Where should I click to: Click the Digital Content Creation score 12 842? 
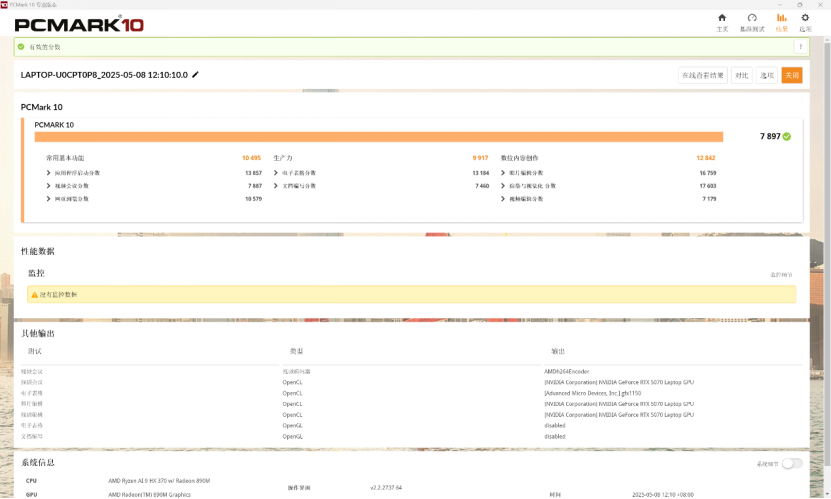706,158
